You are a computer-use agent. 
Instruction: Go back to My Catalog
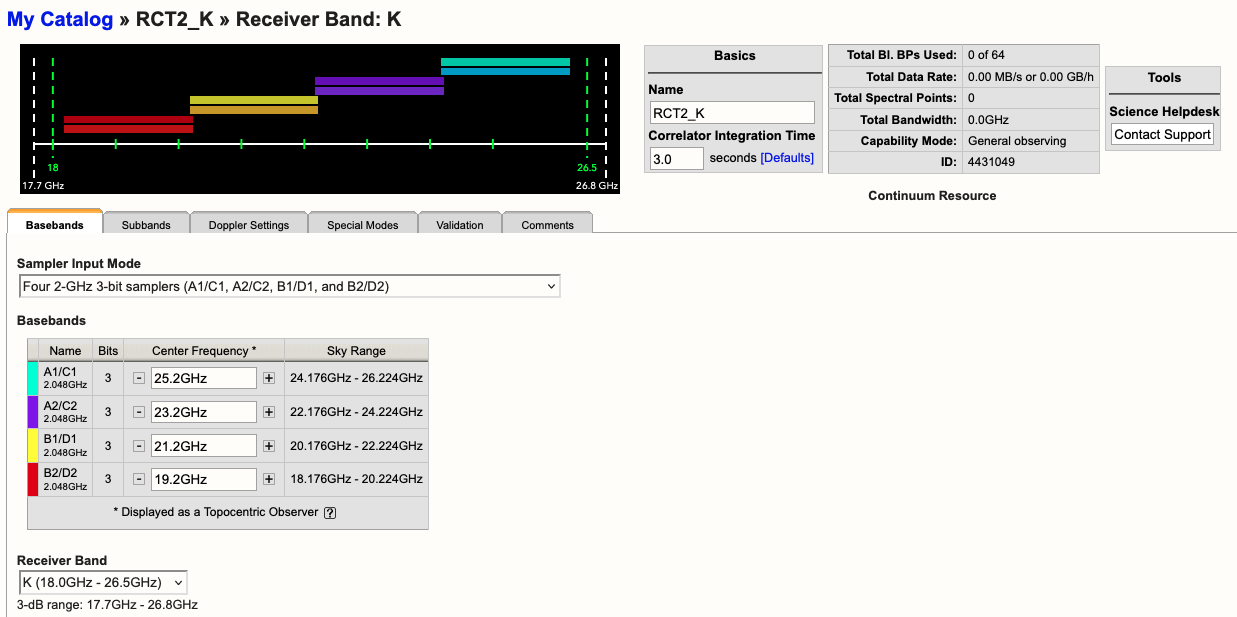pyautogui.click(x=60, y=19)
